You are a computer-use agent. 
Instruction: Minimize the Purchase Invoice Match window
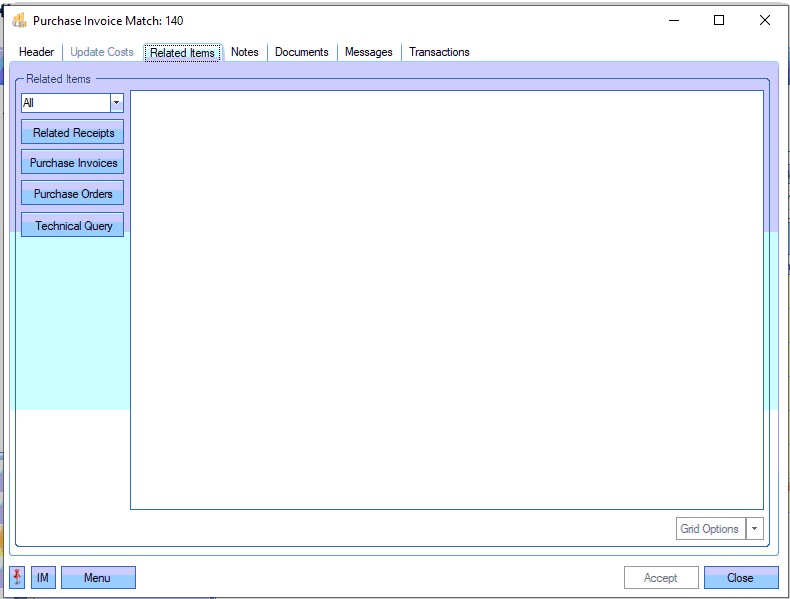pos(674,20)
